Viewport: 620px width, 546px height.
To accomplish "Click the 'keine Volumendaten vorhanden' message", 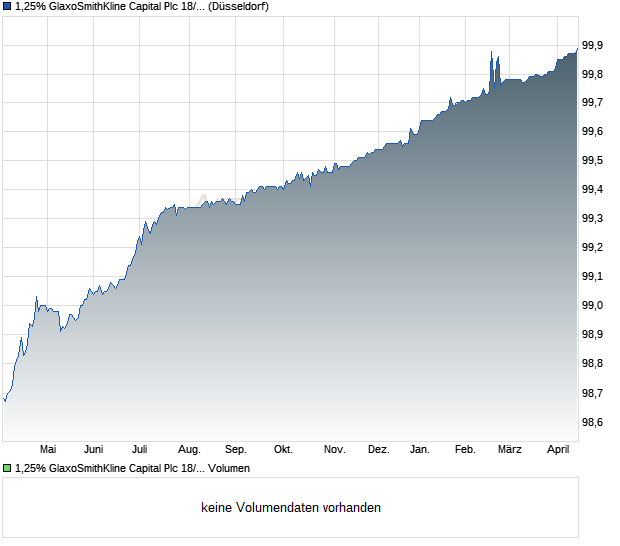I will pos(291,508).
